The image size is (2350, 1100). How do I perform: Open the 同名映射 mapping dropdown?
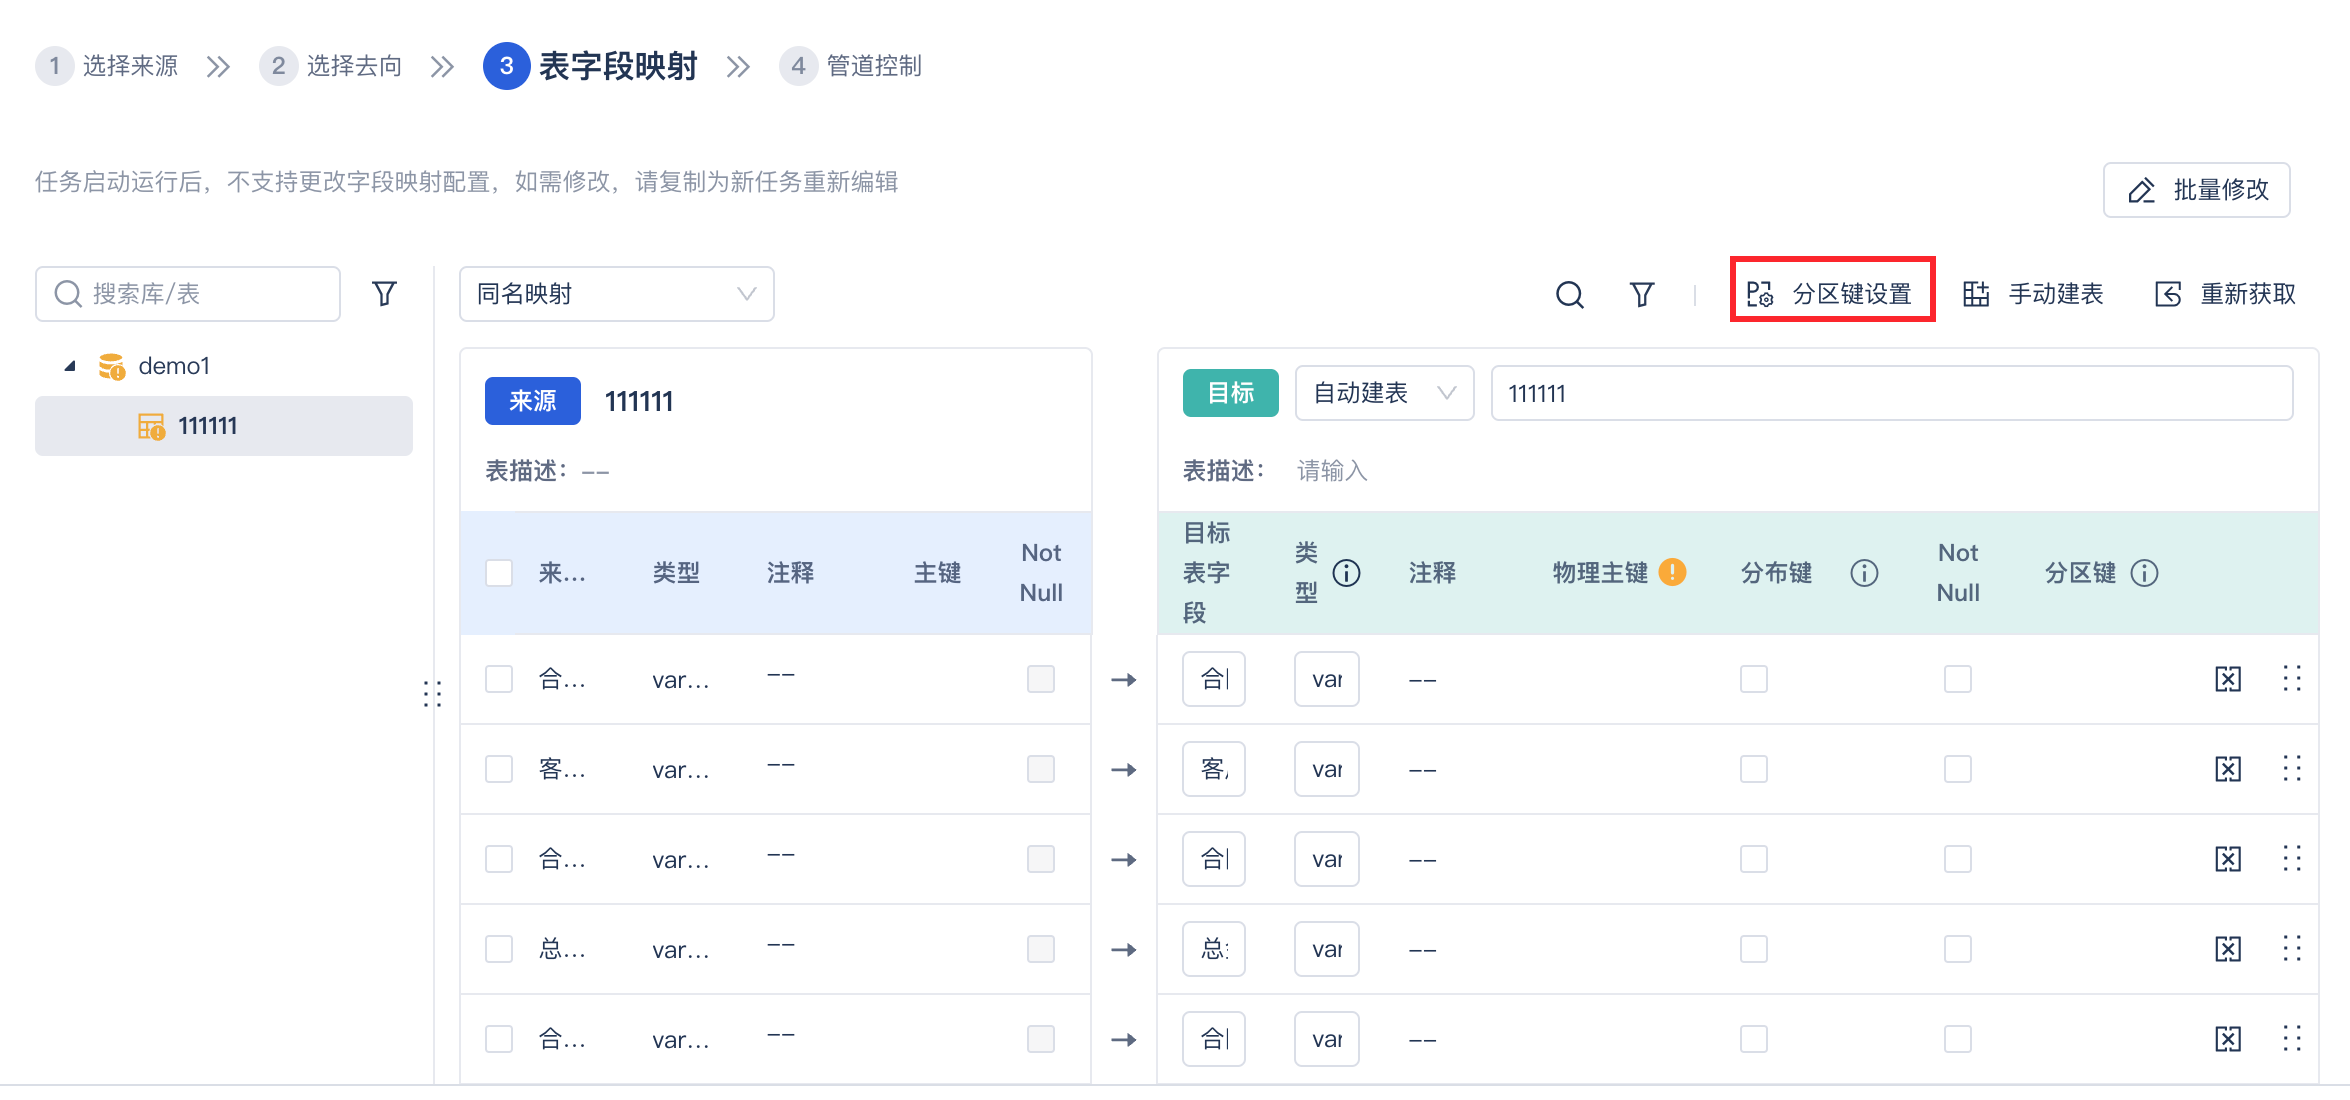point(616,294)
